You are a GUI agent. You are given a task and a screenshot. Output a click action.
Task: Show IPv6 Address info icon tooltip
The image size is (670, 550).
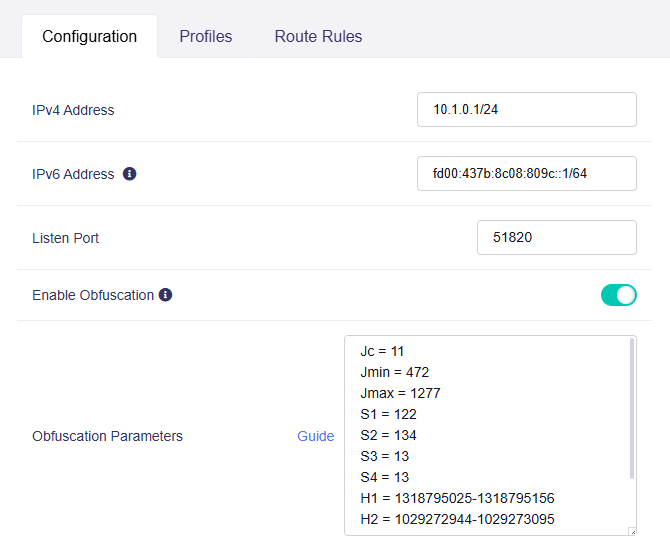[129, 174]
